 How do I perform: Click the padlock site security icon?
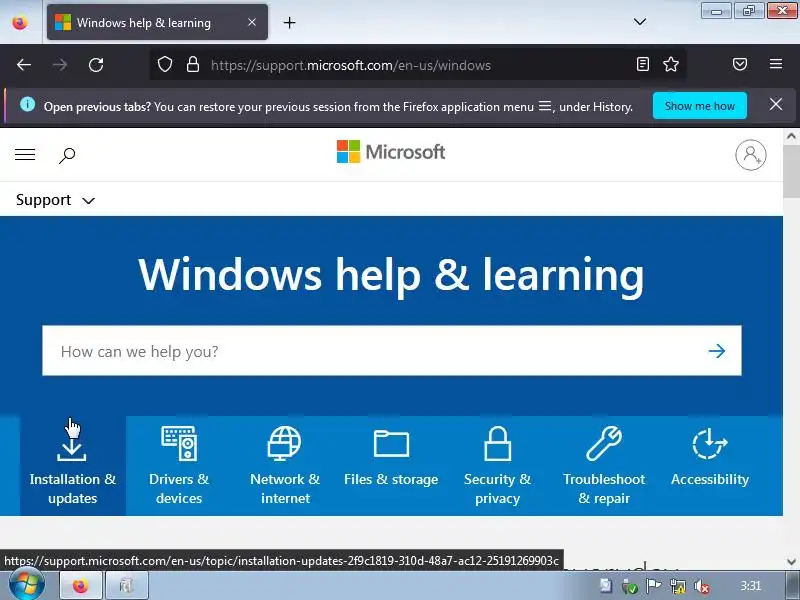(192, 65)
